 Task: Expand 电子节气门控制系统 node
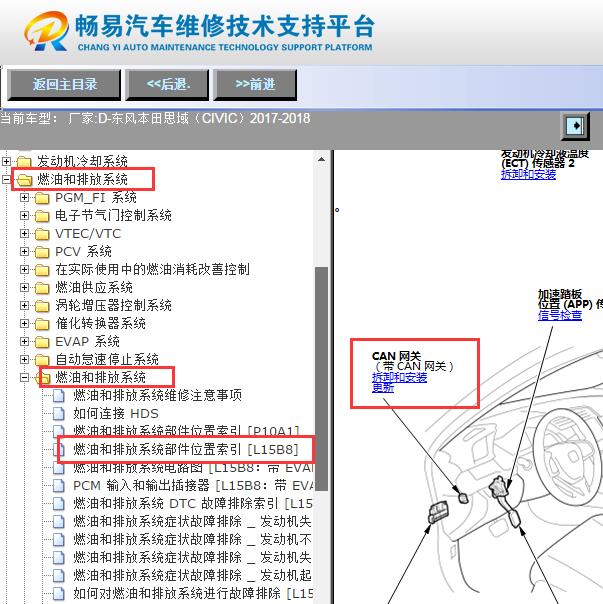coord(24,215)
